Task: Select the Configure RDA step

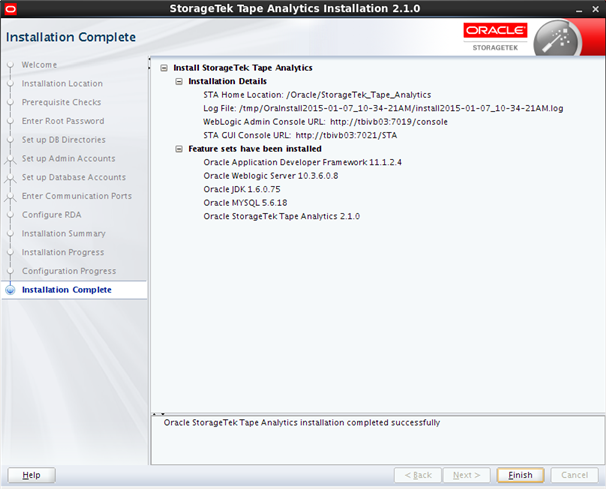Action: click(51, 215)
